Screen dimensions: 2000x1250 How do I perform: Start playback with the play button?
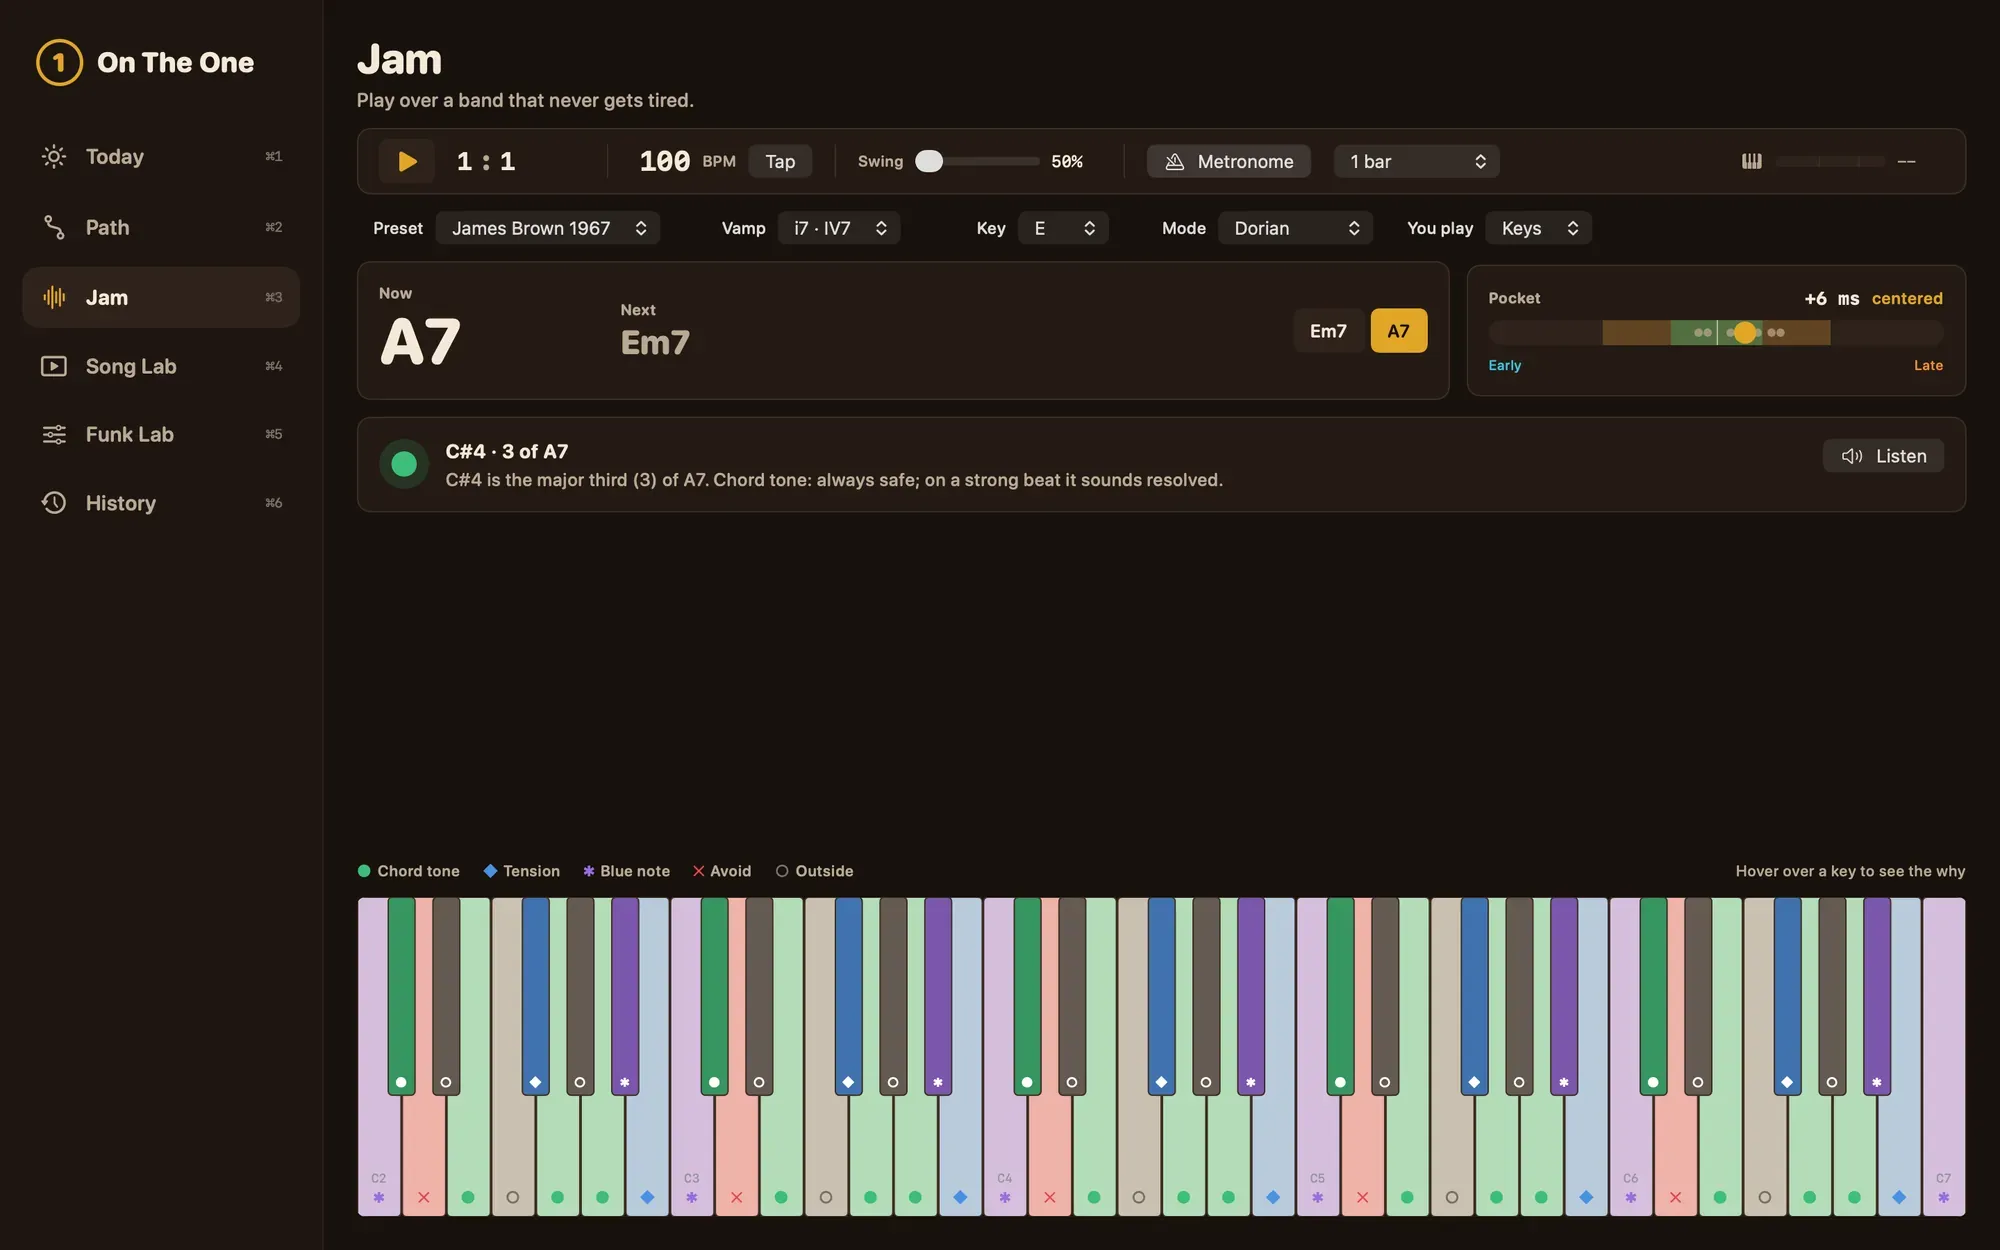pyautogui.click(x=407, y=161)
